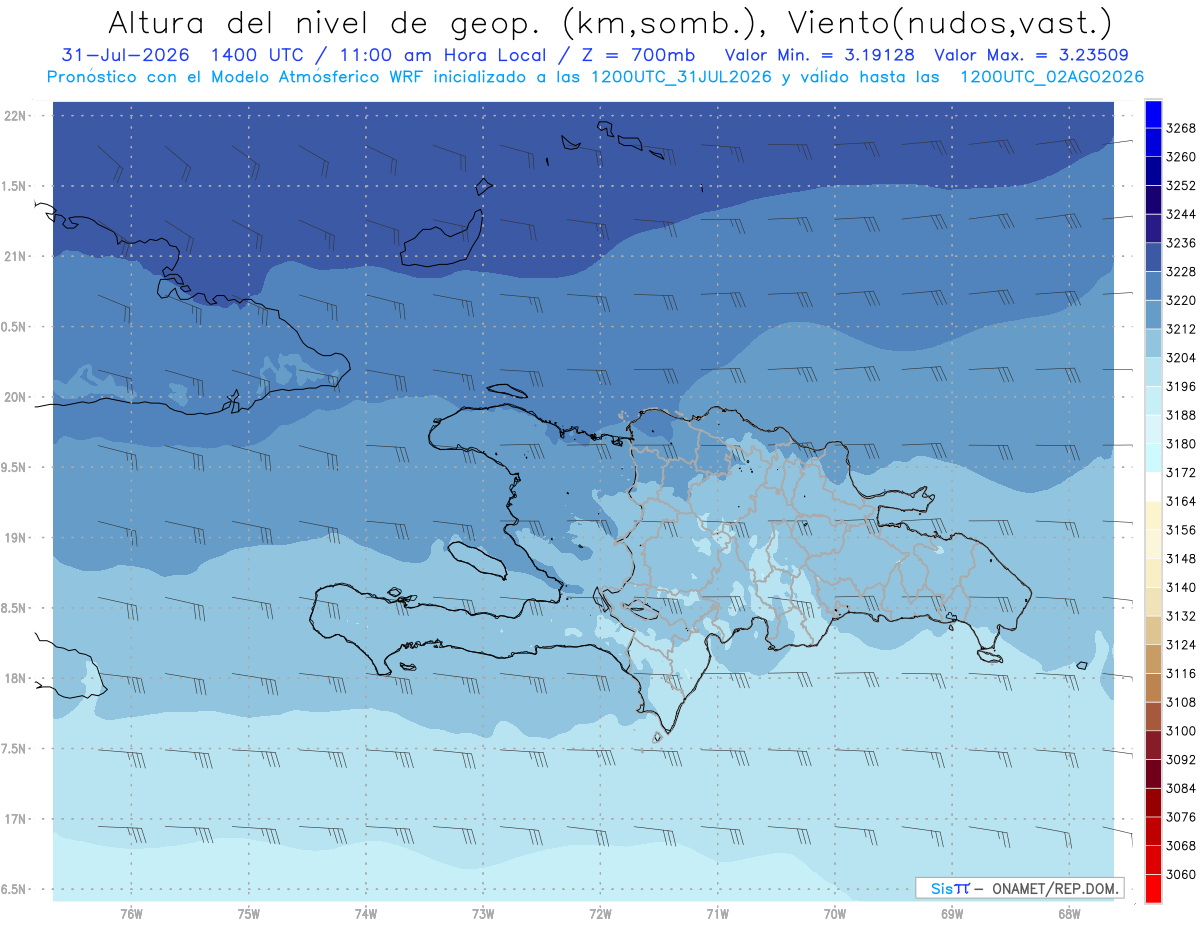Click the '6.5N' latitude axis label
The width and height of the screenshot is (1200, 927).
(15, 889)
